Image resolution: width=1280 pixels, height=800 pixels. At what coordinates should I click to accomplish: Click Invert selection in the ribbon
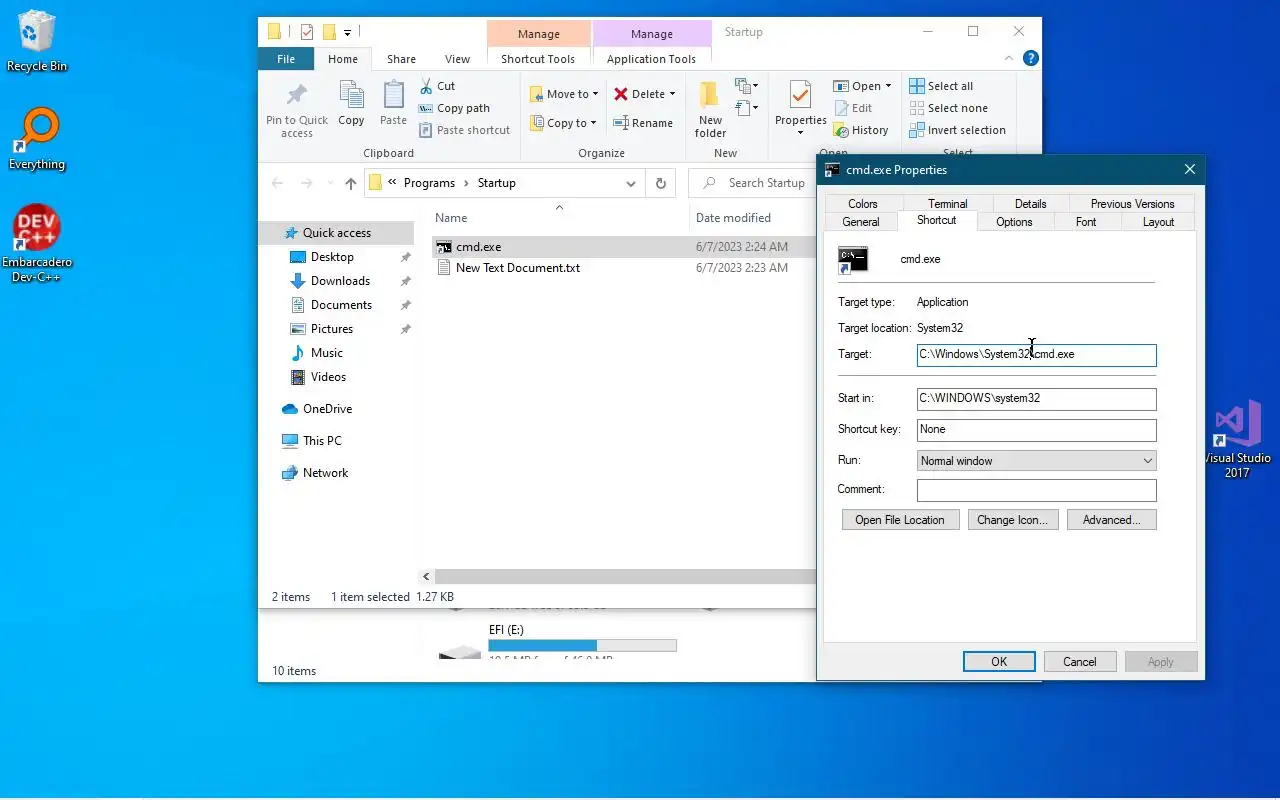[957, 130]
